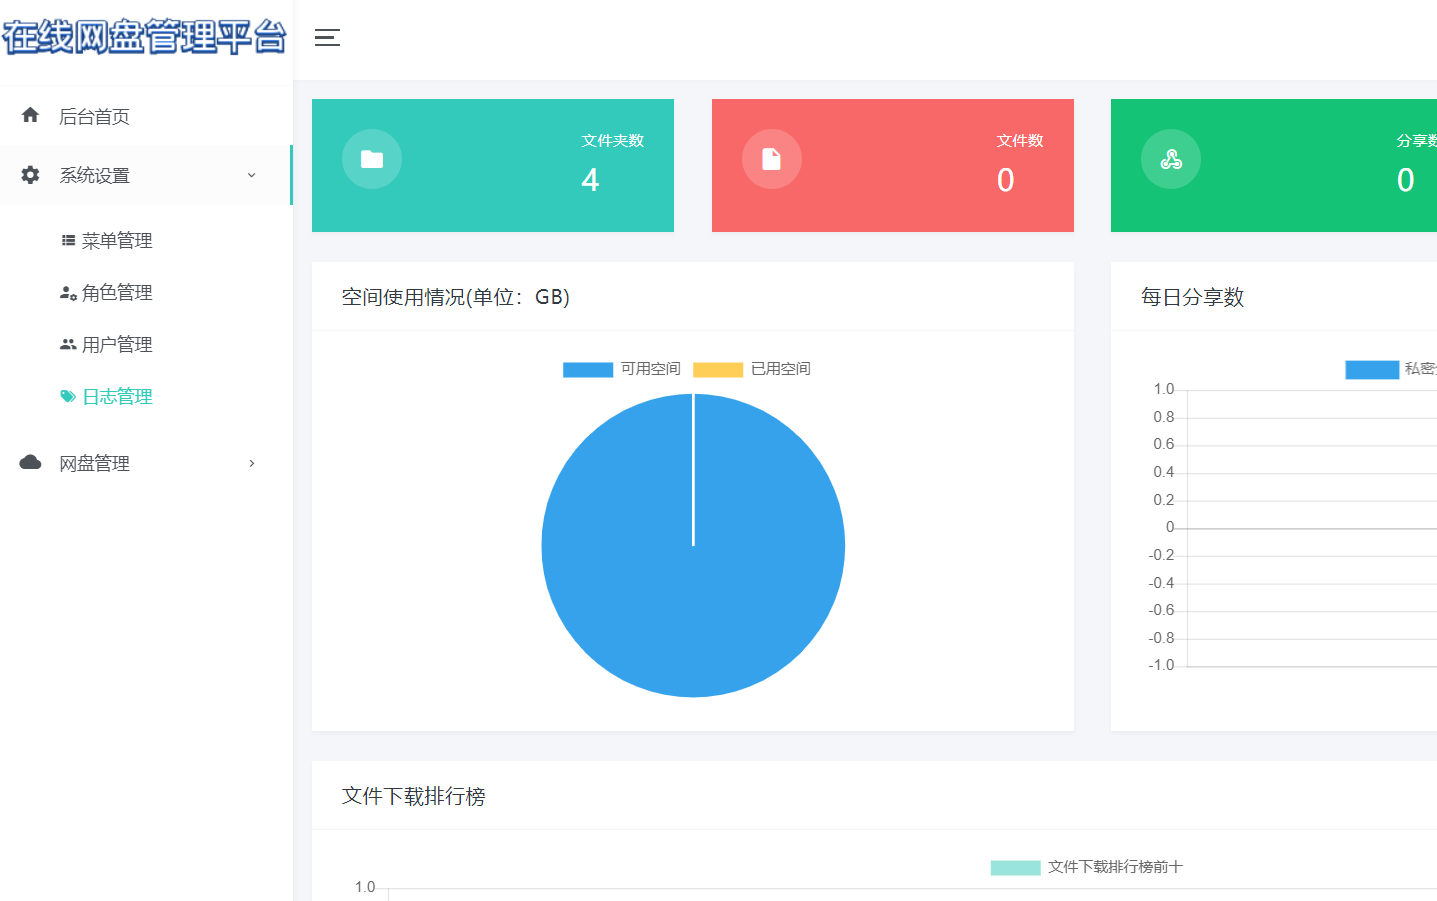Collapse the 系统设置 section via its chevron

click(x=251, y=174)
